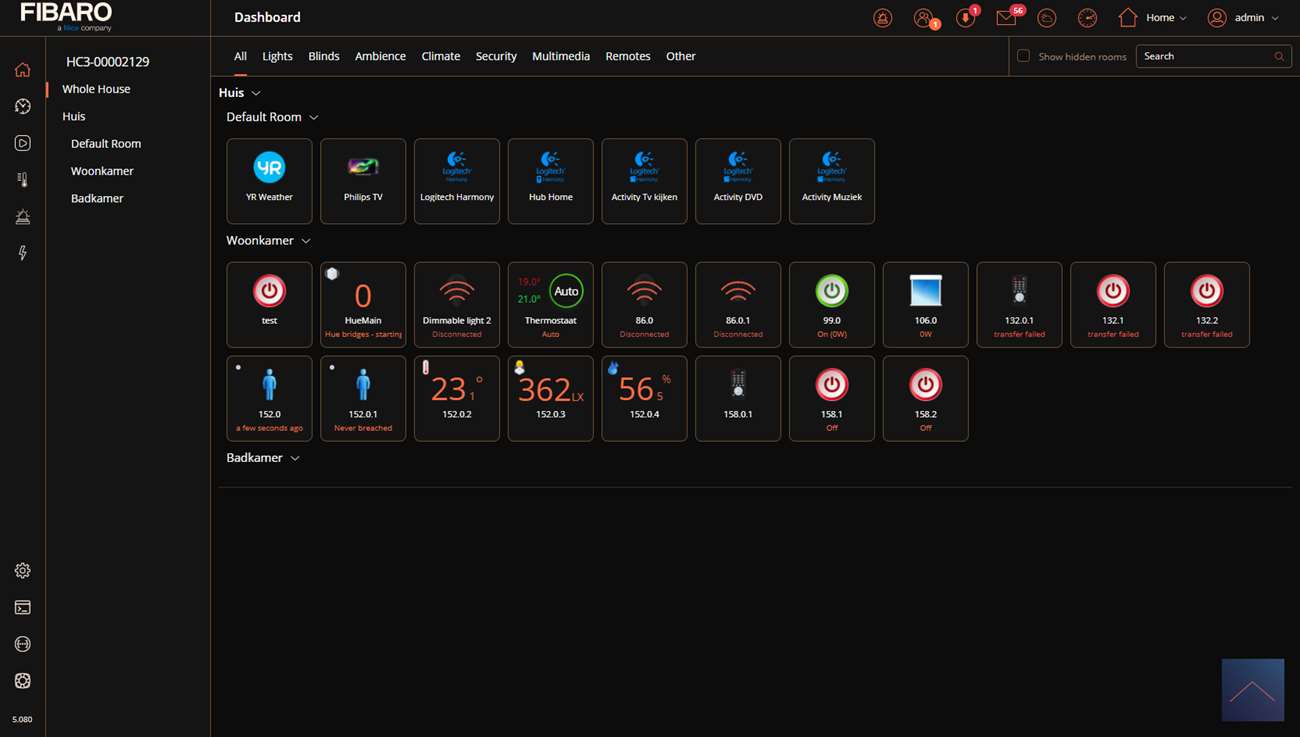Screen dimensions: 1300x737
Task: Open the scenes play icon in the sidebar
Action: (23, 143)
